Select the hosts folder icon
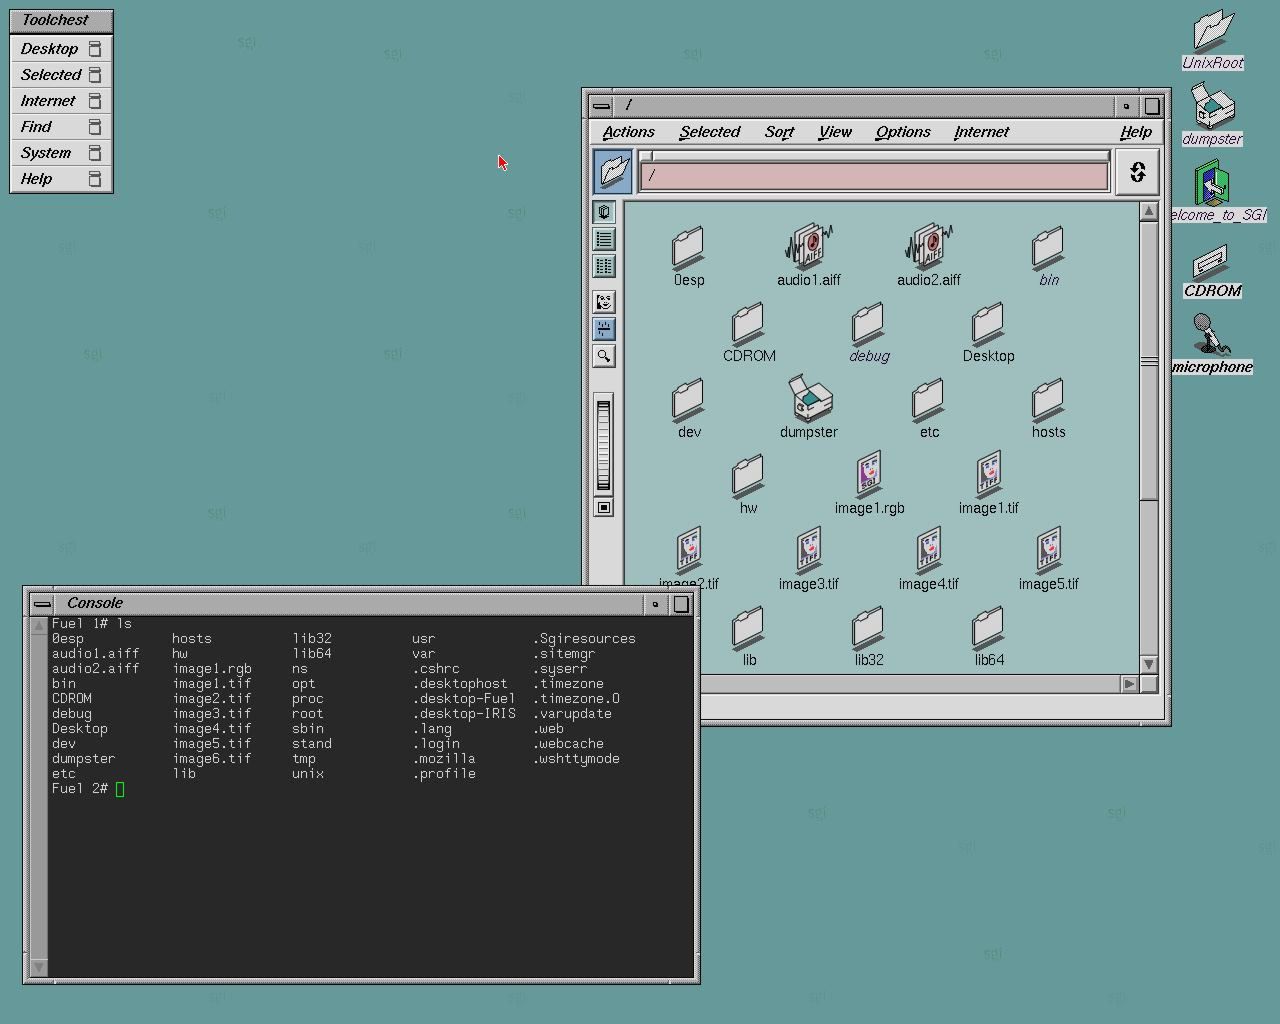Screen dimensions: 1280x1024 (1049, 408)
